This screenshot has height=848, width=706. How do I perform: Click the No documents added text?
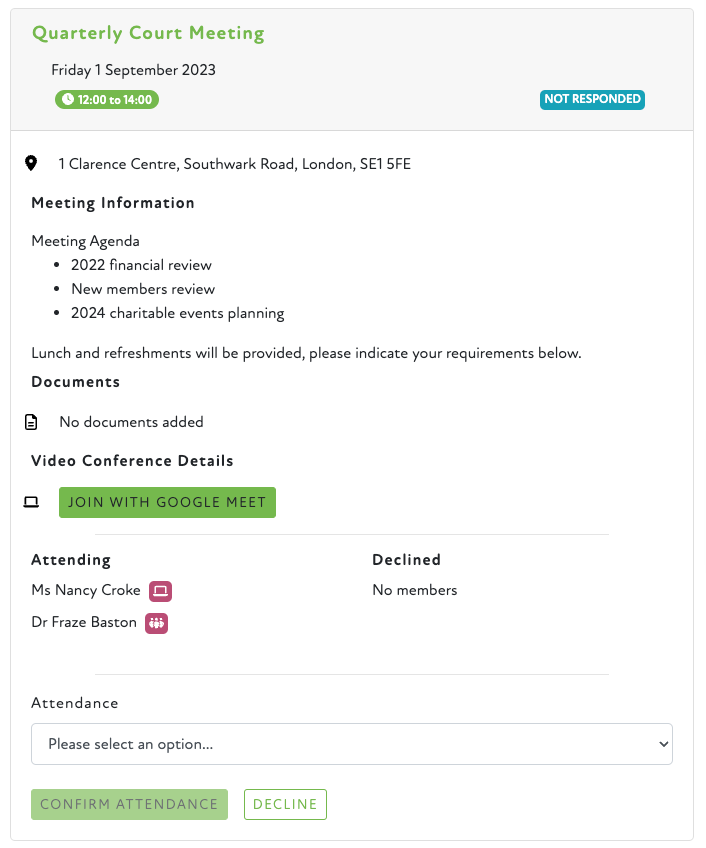(131, 422)
